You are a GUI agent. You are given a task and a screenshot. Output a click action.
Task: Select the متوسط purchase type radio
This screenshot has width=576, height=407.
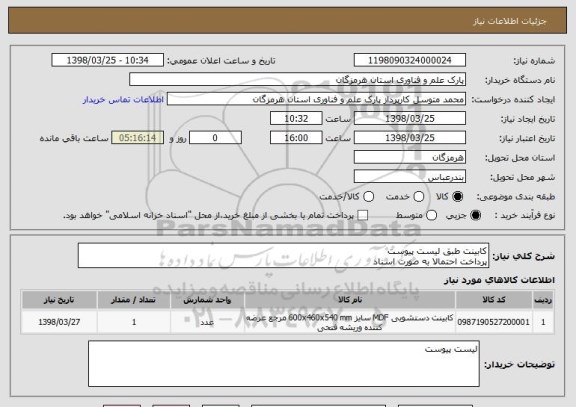tap(431, 215)
